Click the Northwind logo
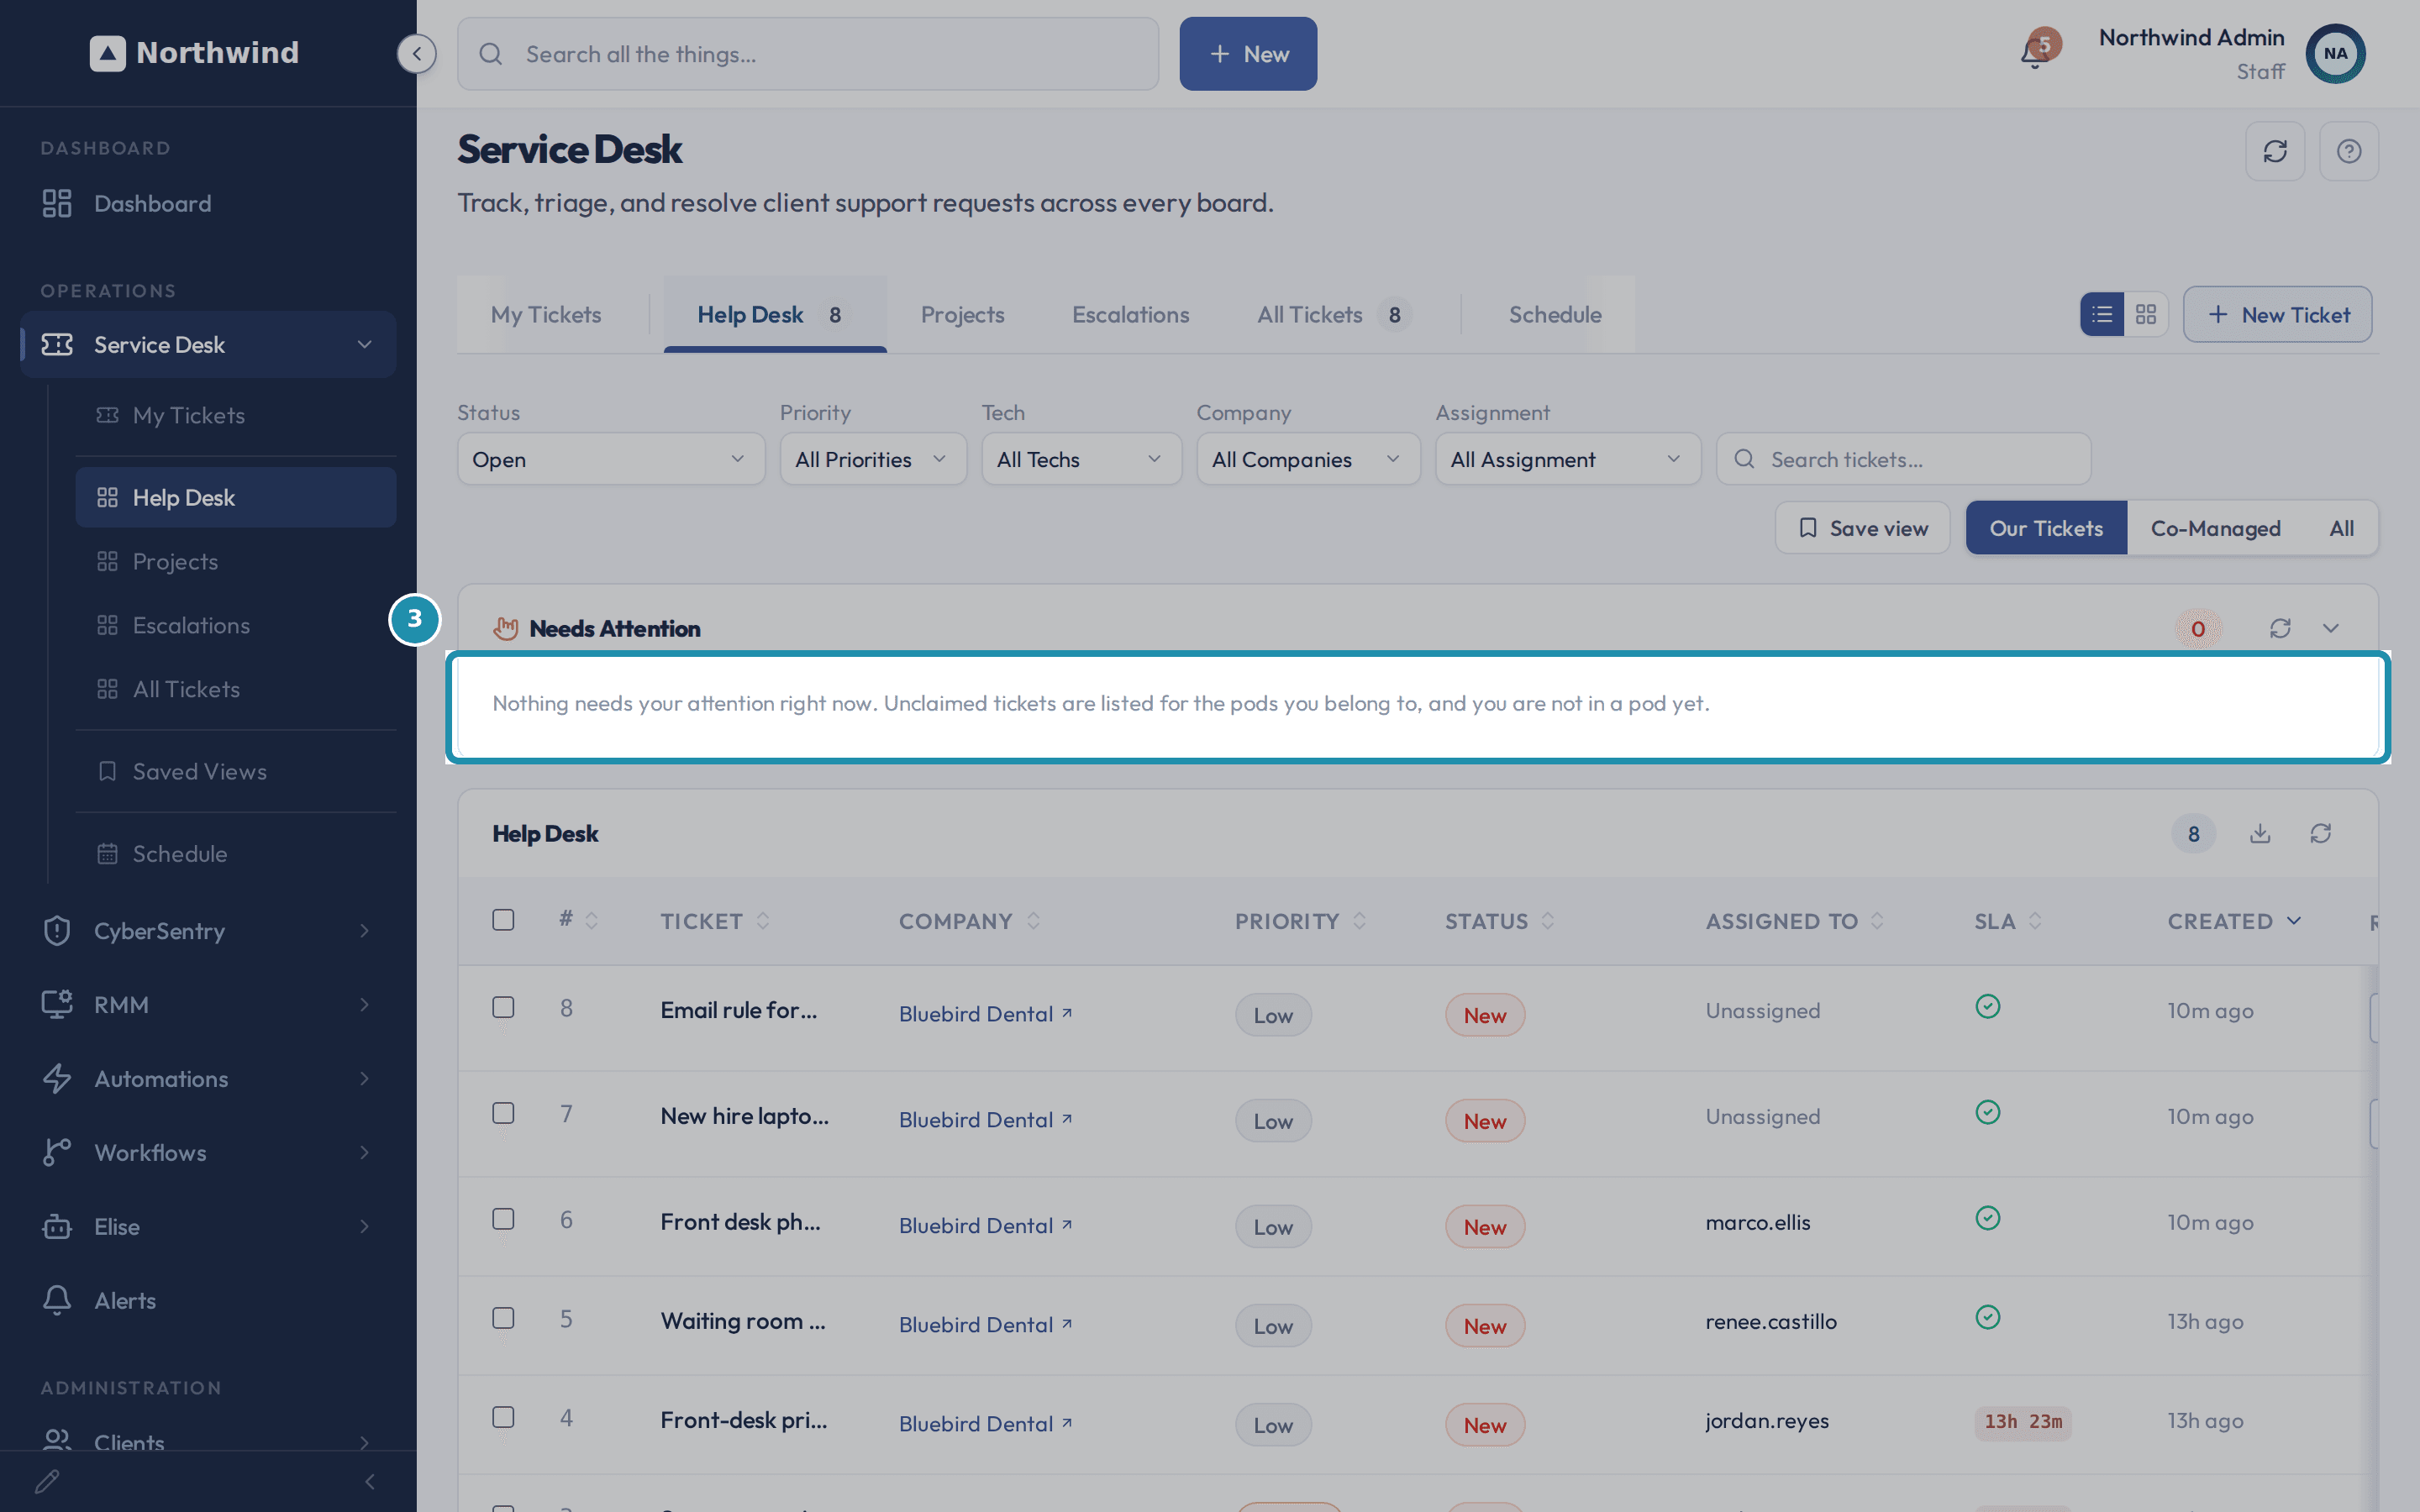 point(194,53)
